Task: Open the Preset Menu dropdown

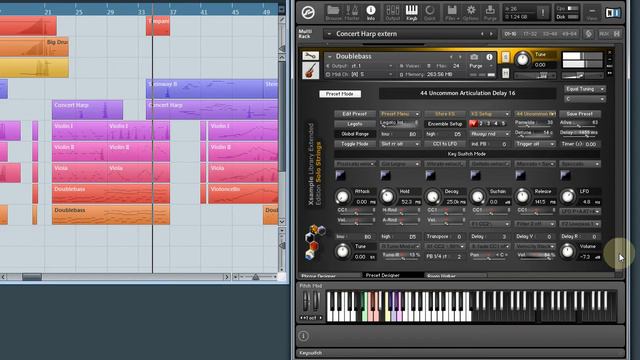Action: point(400,114)
